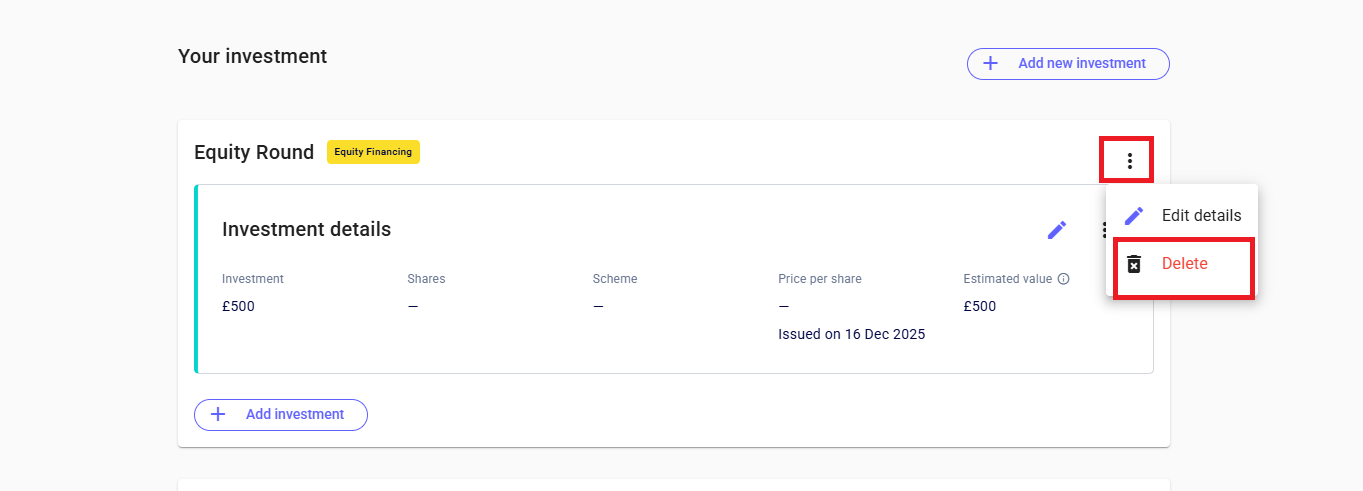1363x491 pixels.
Task: Click purple pencil icon in Investment details card
Action: click(1057, 230)
